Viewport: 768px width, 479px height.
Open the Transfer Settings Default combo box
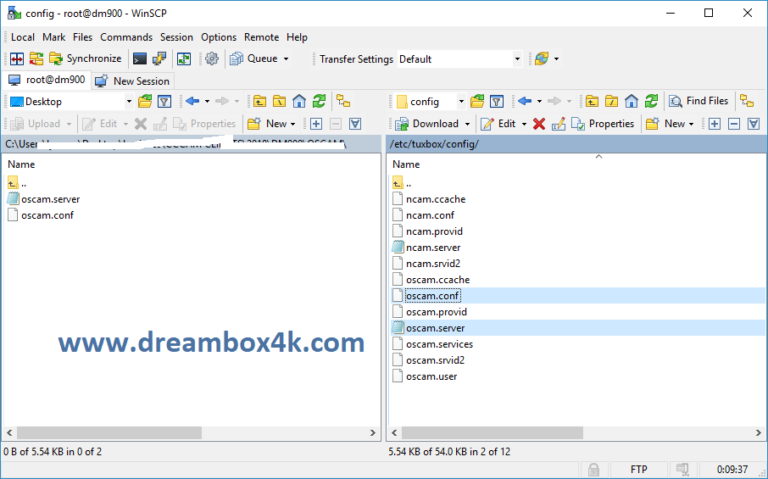[459, 59]
